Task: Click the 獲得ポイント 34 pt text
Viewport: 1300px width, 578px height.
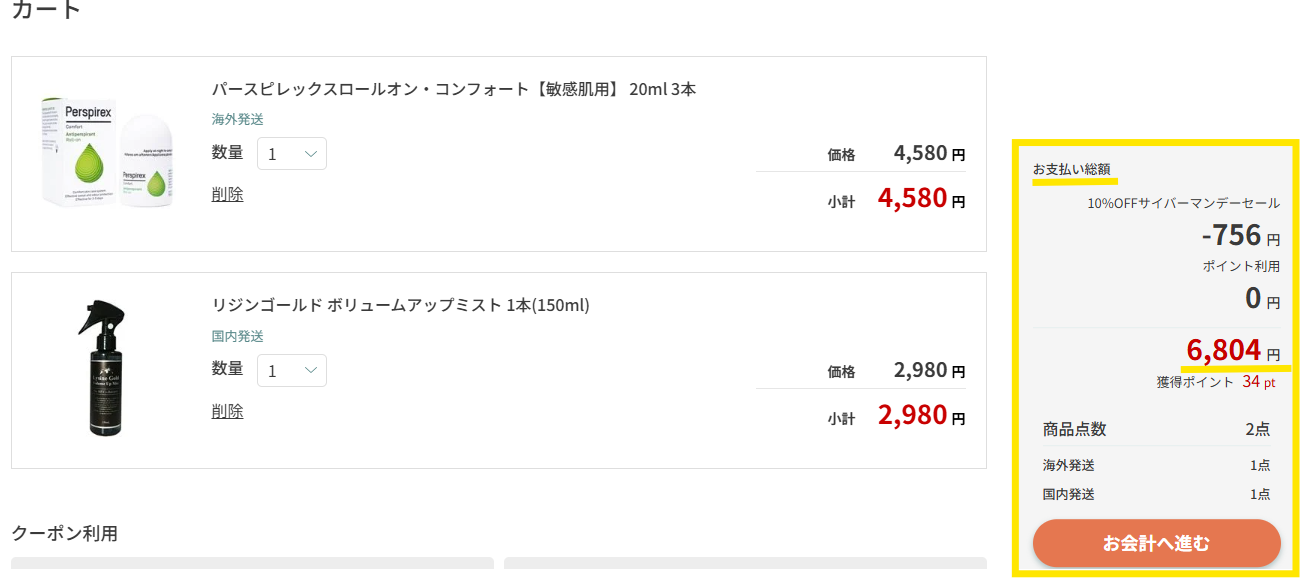Action: click(1216, 382)
